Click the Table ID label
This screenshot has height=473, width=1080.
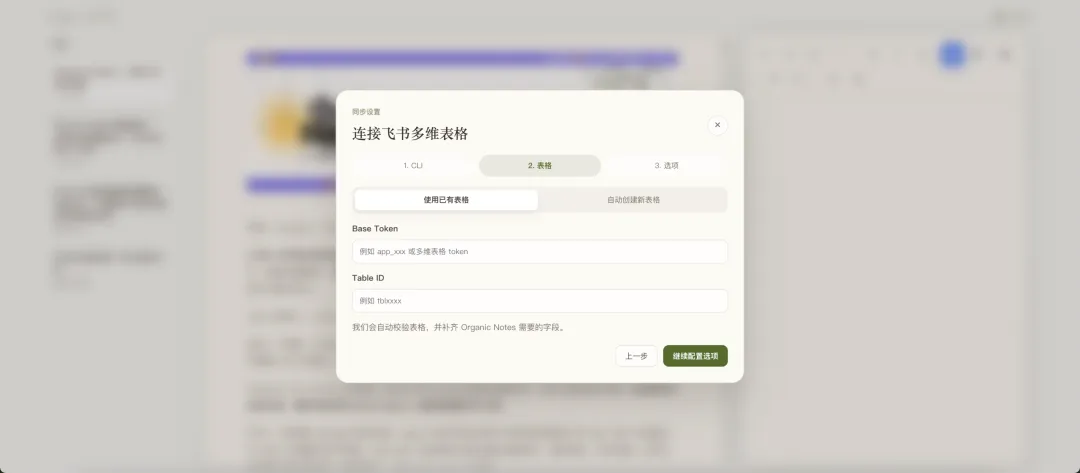[368, 278]
